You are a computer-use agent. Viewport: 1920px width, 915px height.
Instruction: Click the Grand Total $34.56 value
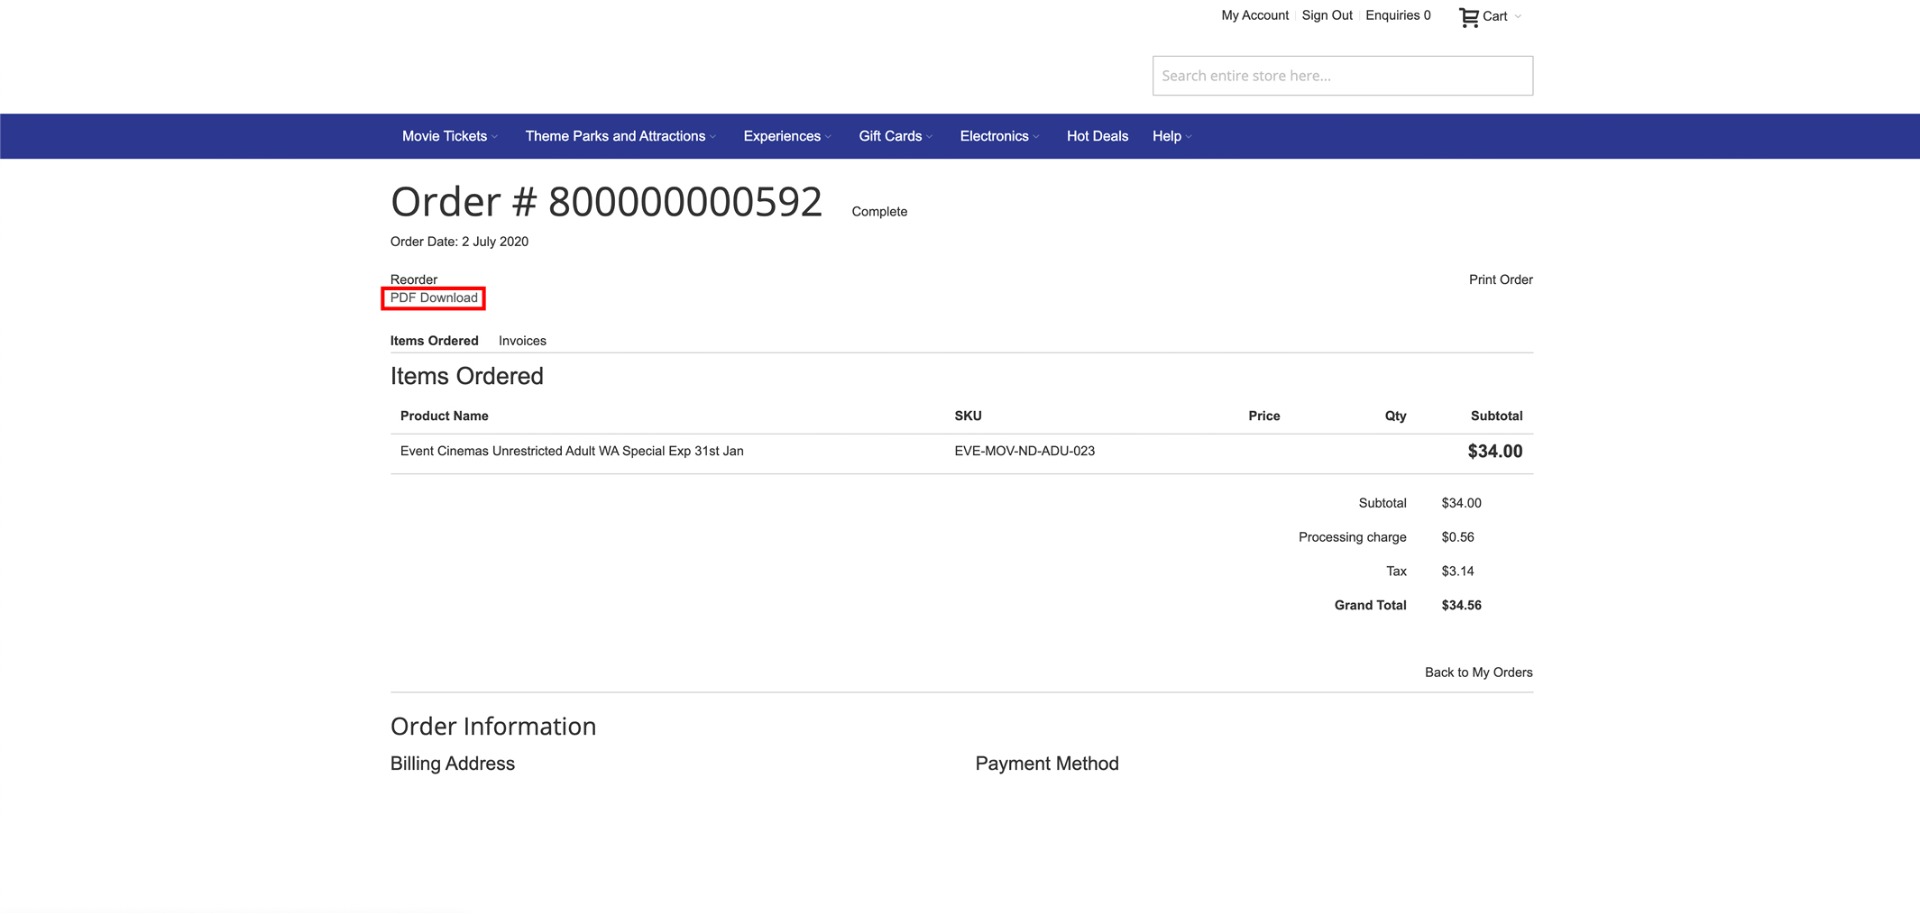(x=1461, y=606)
